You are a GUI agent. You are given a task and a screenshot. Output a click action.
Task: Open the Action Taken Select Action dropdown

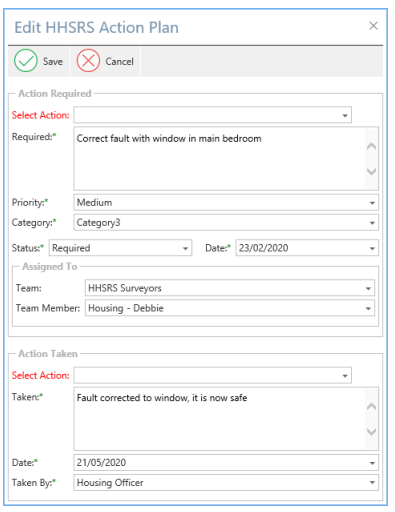click(x=345, y=376)
